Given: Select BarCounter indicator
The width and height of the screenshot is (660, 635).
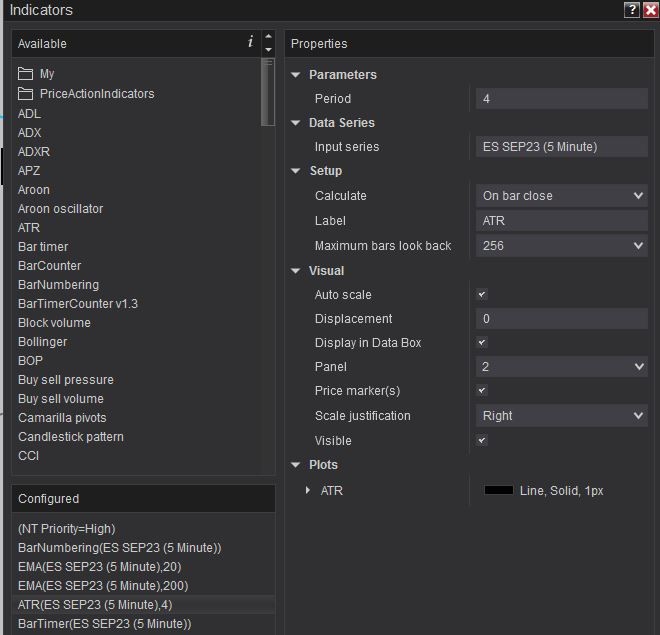Looking at the screenshot, I should [x=50, y=266].
